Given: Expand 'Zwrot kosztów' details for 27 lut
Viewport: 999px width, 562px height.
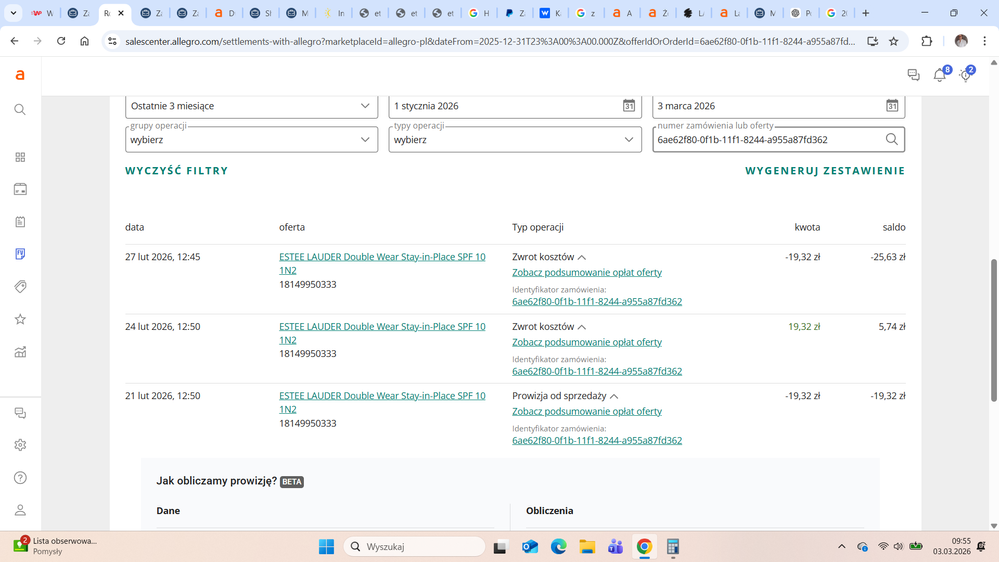Looking at the screenshot, I should pyautogui.click(x=582, y=258).
